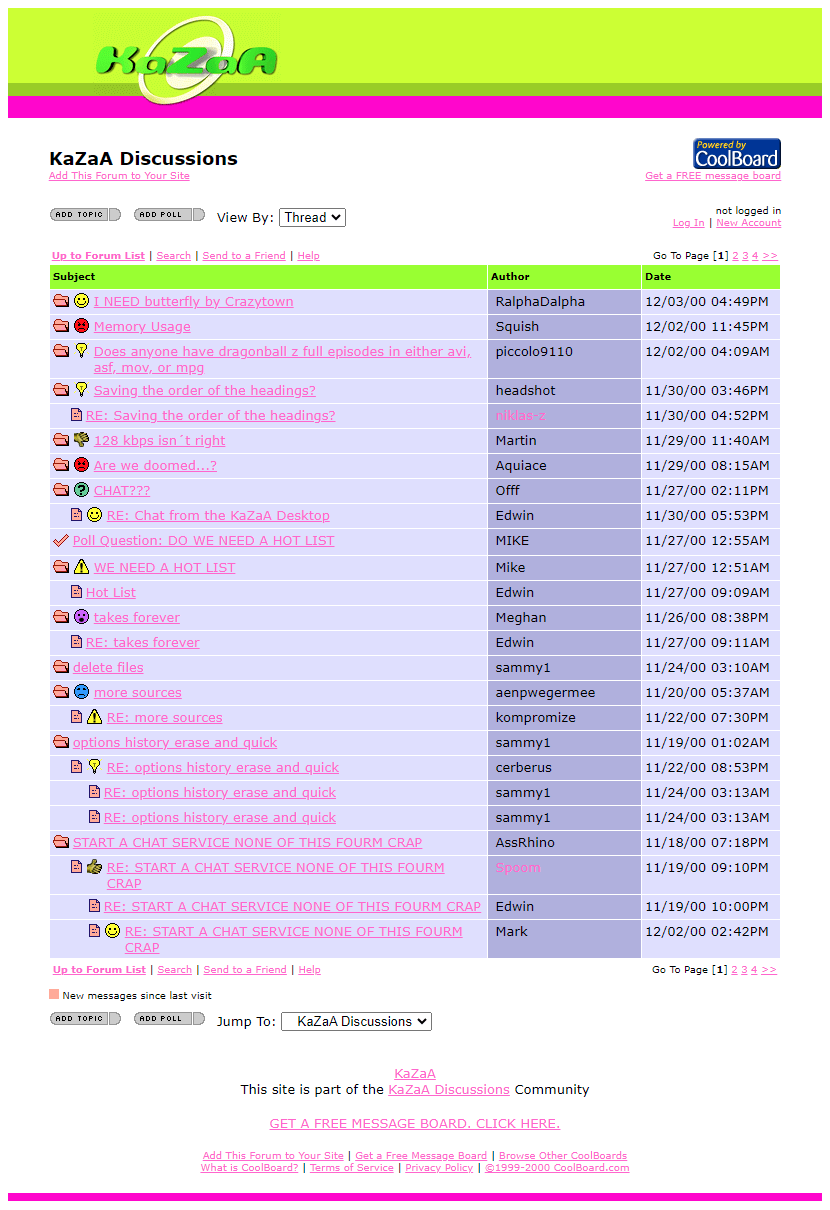Image resolution: width=830 pixels, height=1210 pixels.
Task: Click Get a FREE message board link under badge
Action: [x=713, y=176]
